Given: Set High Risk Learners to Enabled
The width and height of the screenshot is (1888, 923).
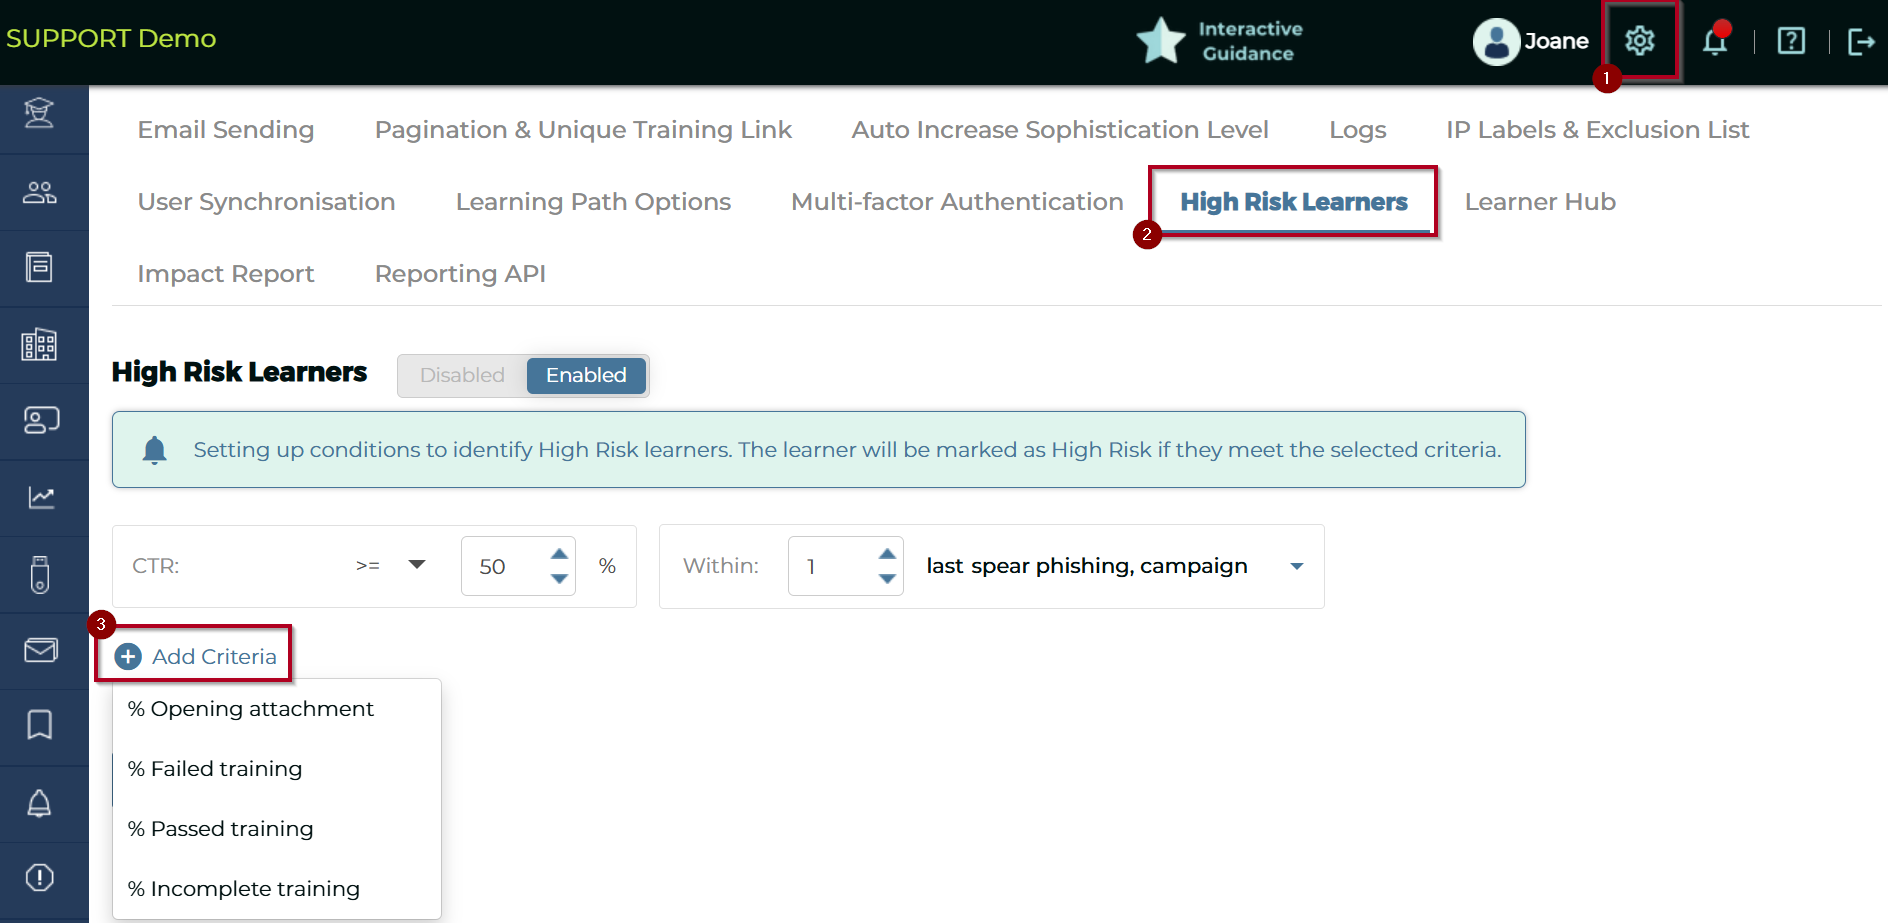Looking at the screenshot, I should [586, 375].
